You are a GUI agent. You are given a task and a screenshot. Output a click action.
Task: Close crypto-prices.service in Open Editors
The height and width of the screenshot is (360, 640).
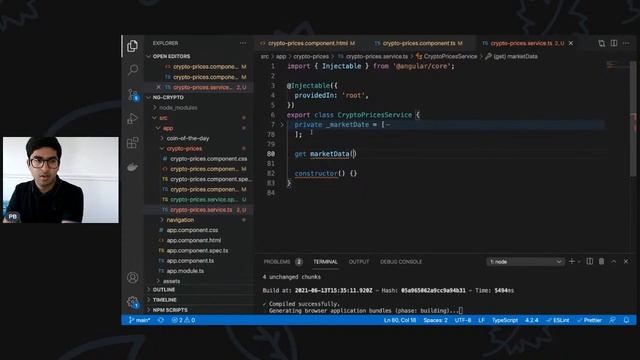(x=158, y=87)
